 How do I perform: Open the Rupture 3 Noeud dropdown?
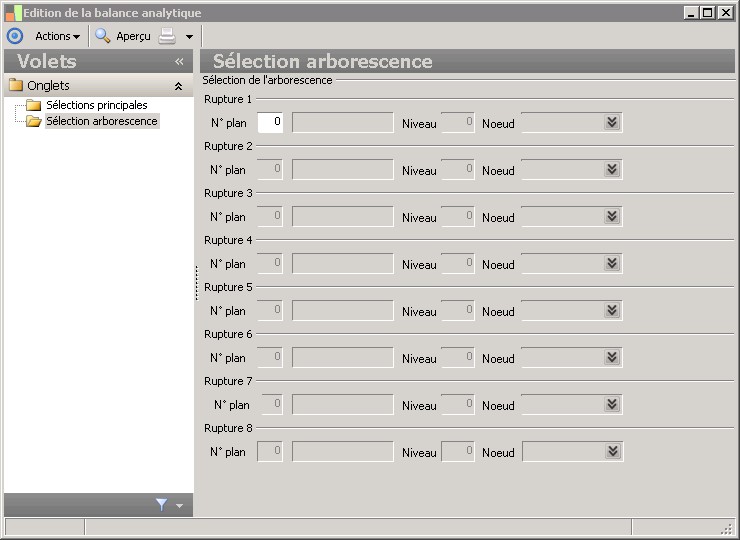612,217
